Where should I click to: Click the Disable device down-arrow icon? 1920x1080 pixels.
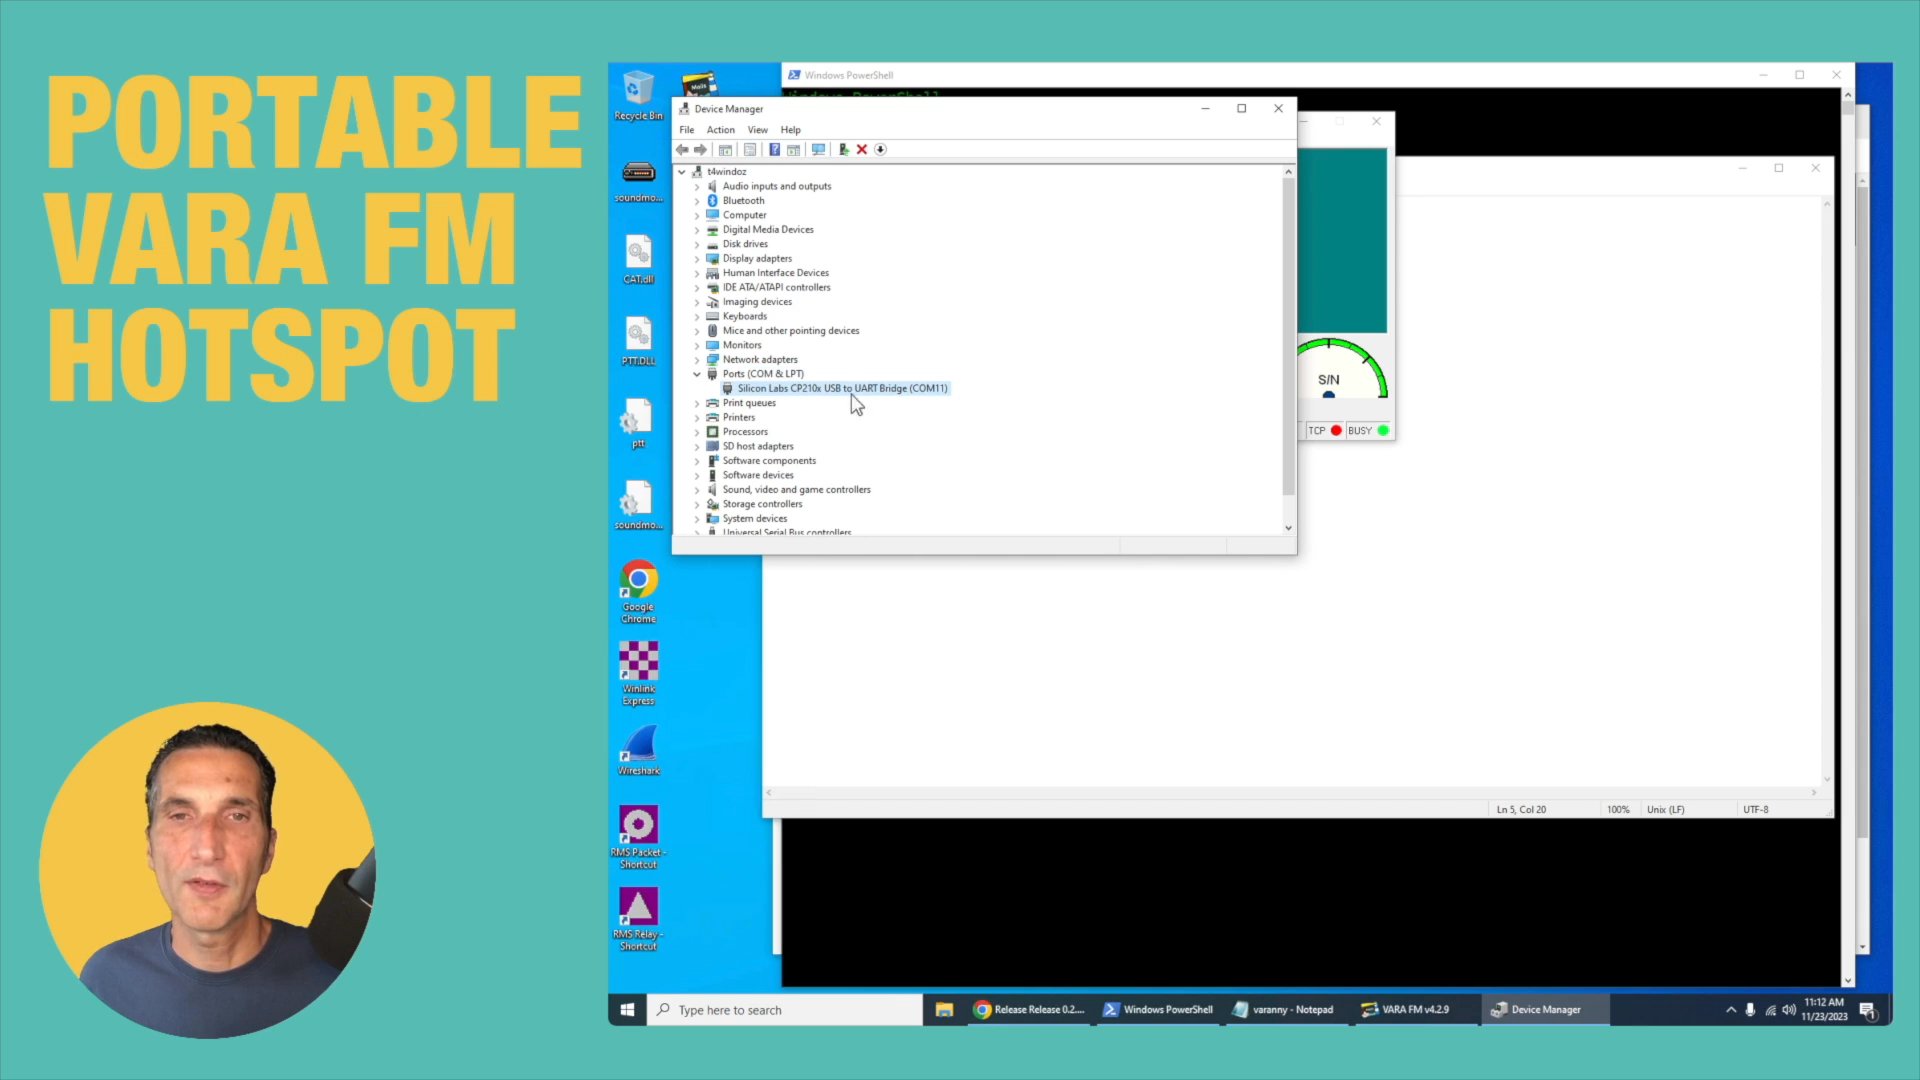click(x=881, y=150)
